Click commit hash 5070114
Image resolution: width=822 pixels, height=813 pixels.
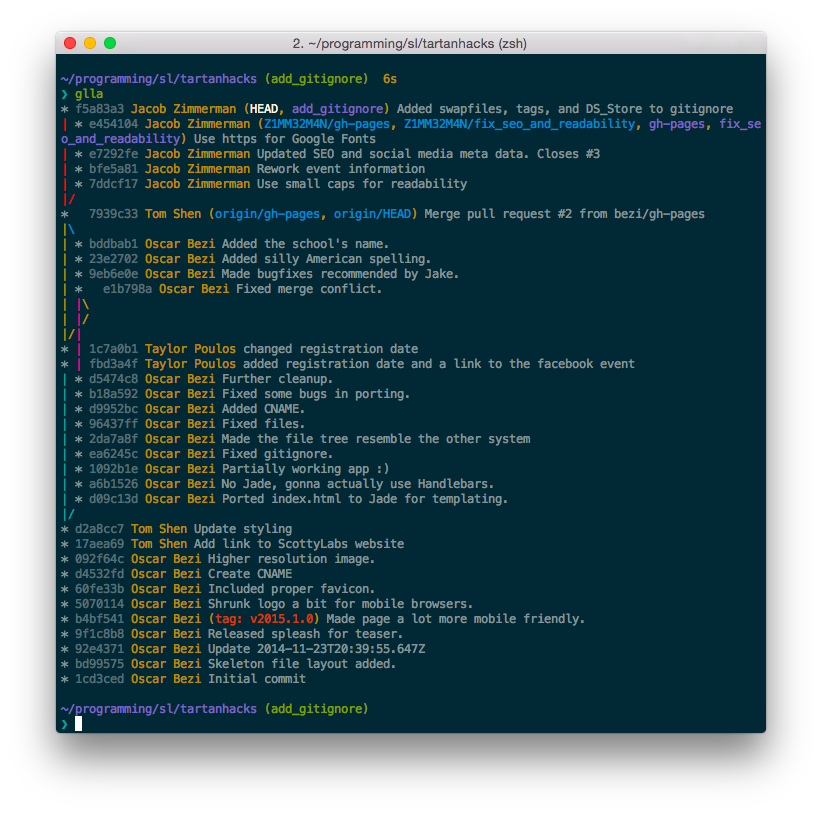click(x=100, y=604)
